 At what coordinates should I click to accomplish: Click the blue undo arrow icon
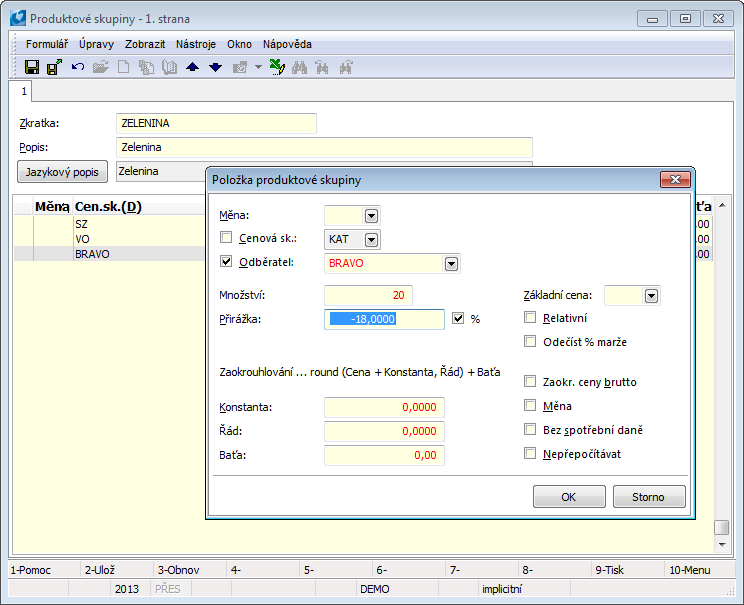[x=77, y=67]
